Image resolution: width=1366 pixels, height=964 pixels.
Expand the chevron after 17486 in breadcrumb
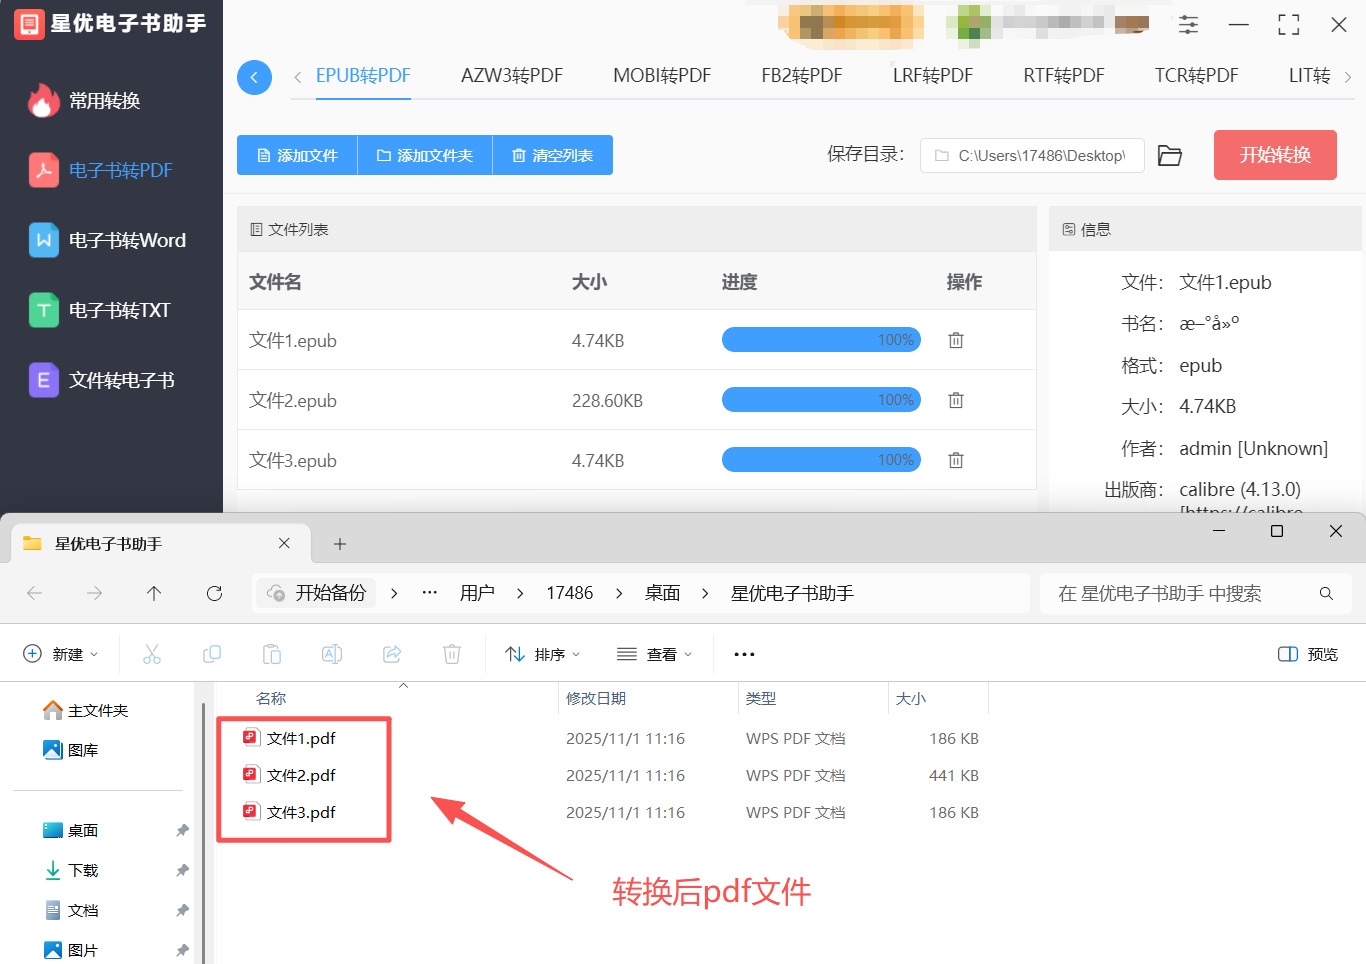coord(619,593)
